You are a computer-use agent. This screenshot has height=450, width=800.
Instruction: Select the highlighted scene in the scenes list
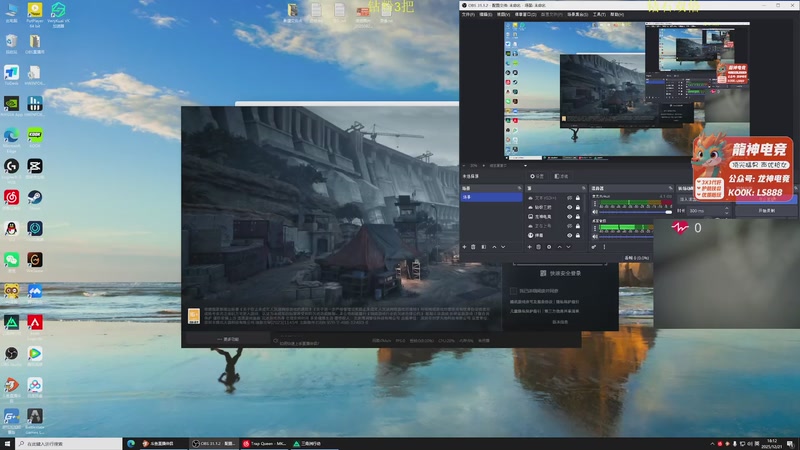point(491,197)
